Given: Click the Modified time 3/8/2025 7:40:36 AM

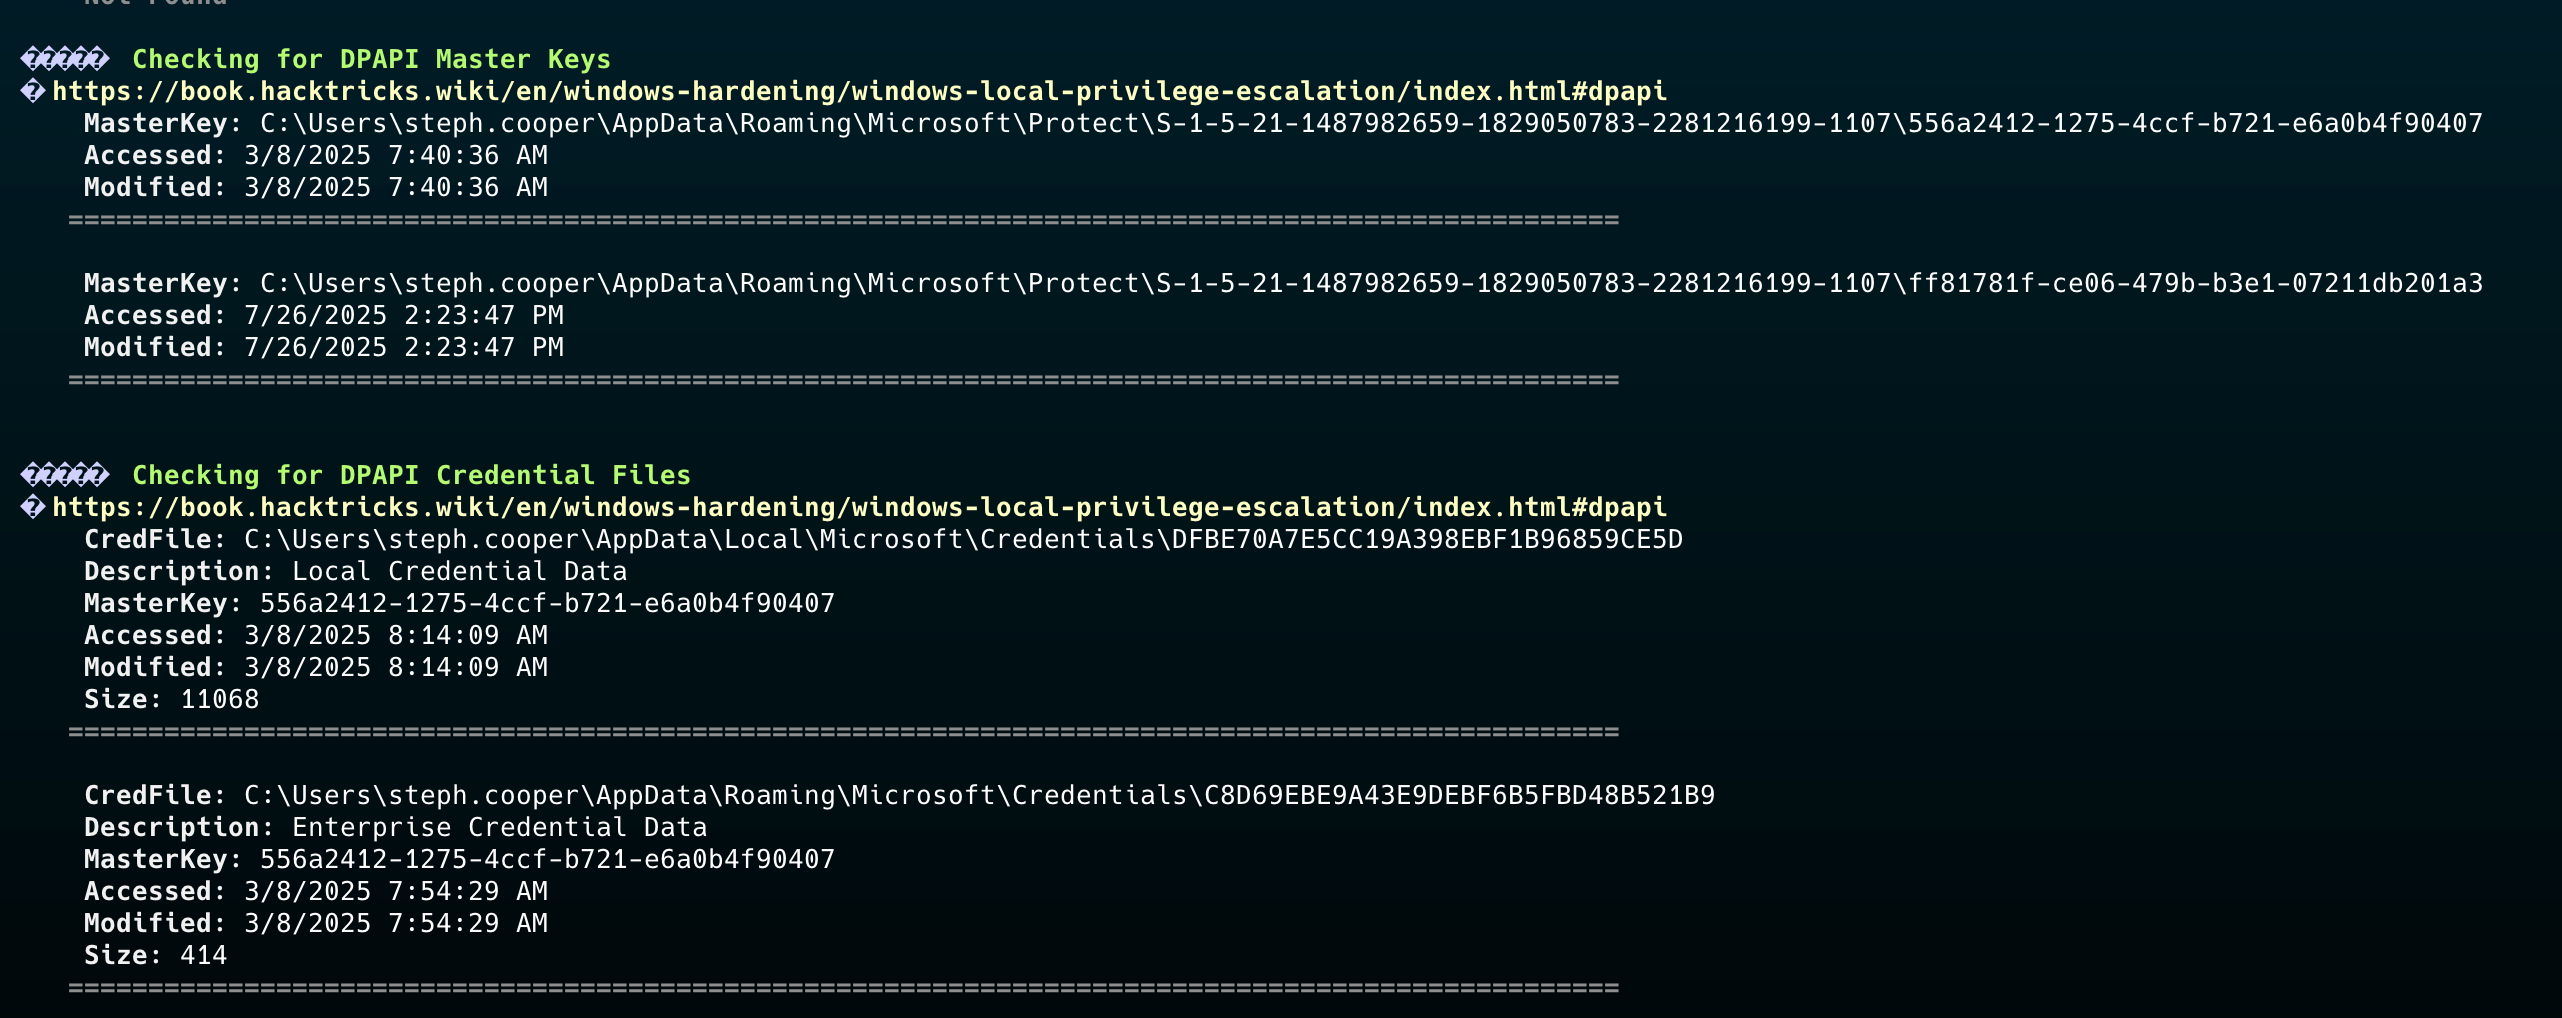Looking at the screenshot, I should 395,188.
